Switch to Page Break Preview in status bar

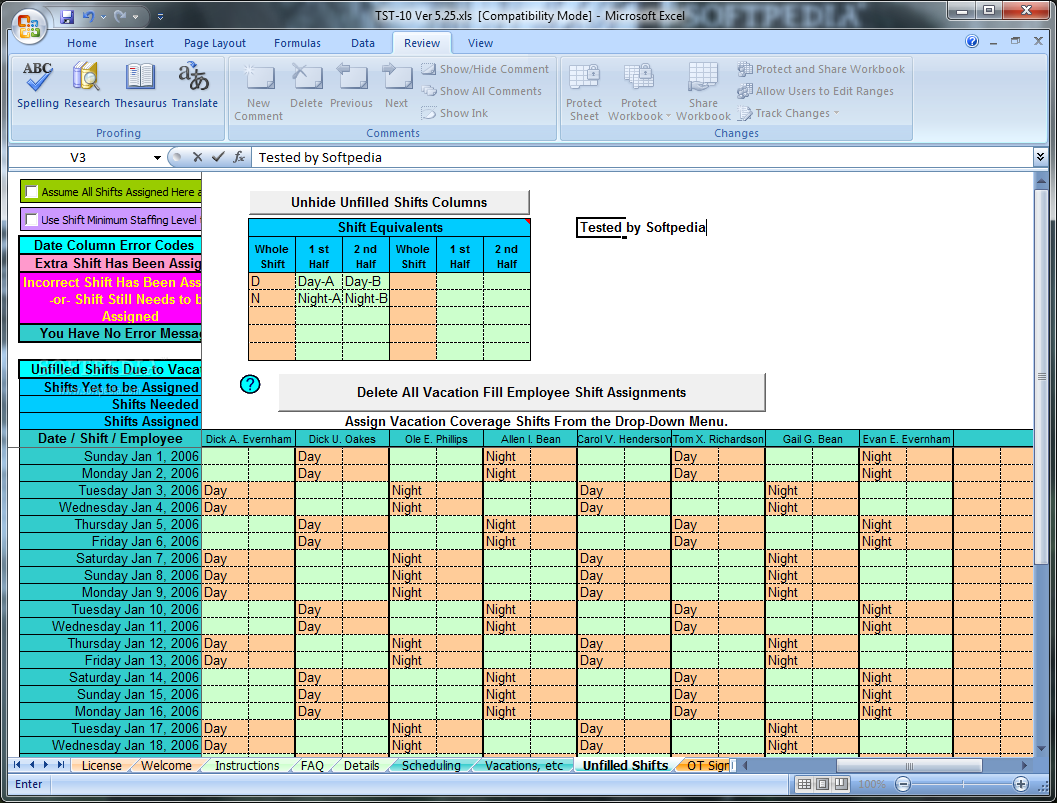click(x=841, y=784)
